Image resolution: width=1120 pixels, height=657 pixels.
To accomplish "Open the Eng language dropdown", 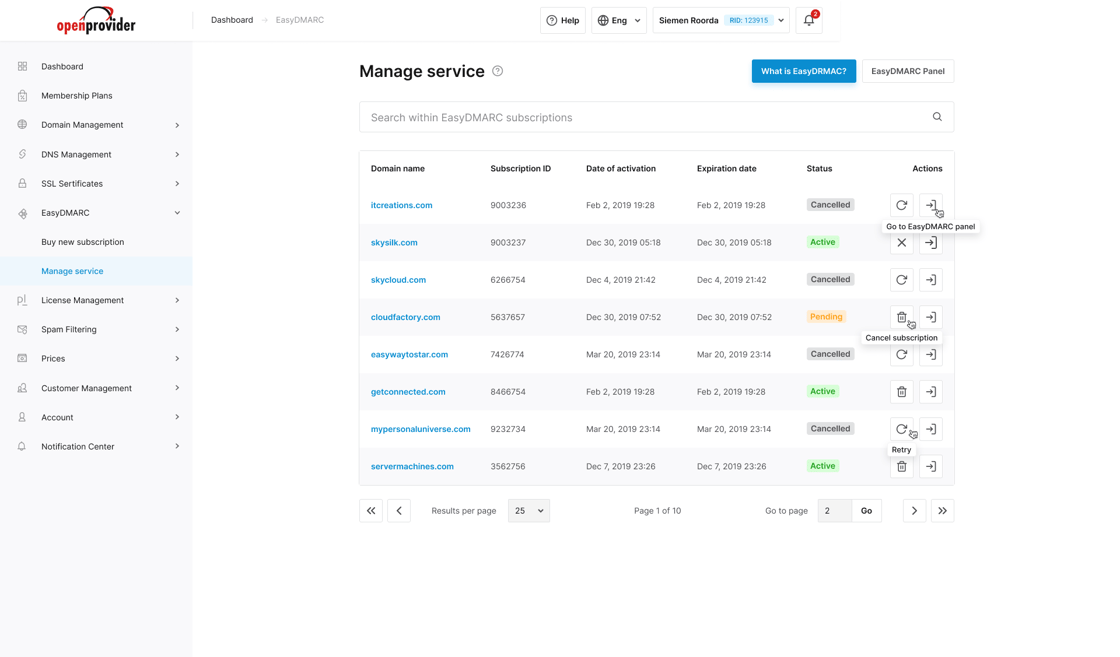I will (x=619, y=20).
